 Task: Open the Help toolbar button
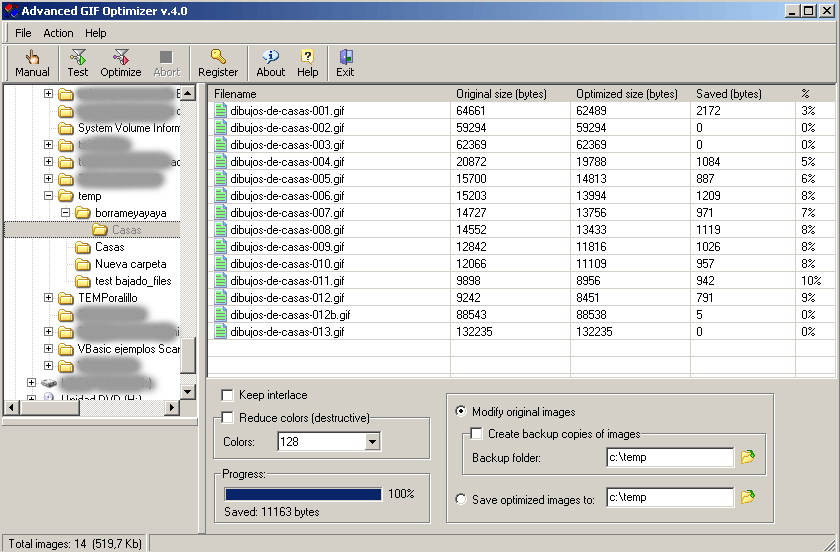tap(308, 63)
